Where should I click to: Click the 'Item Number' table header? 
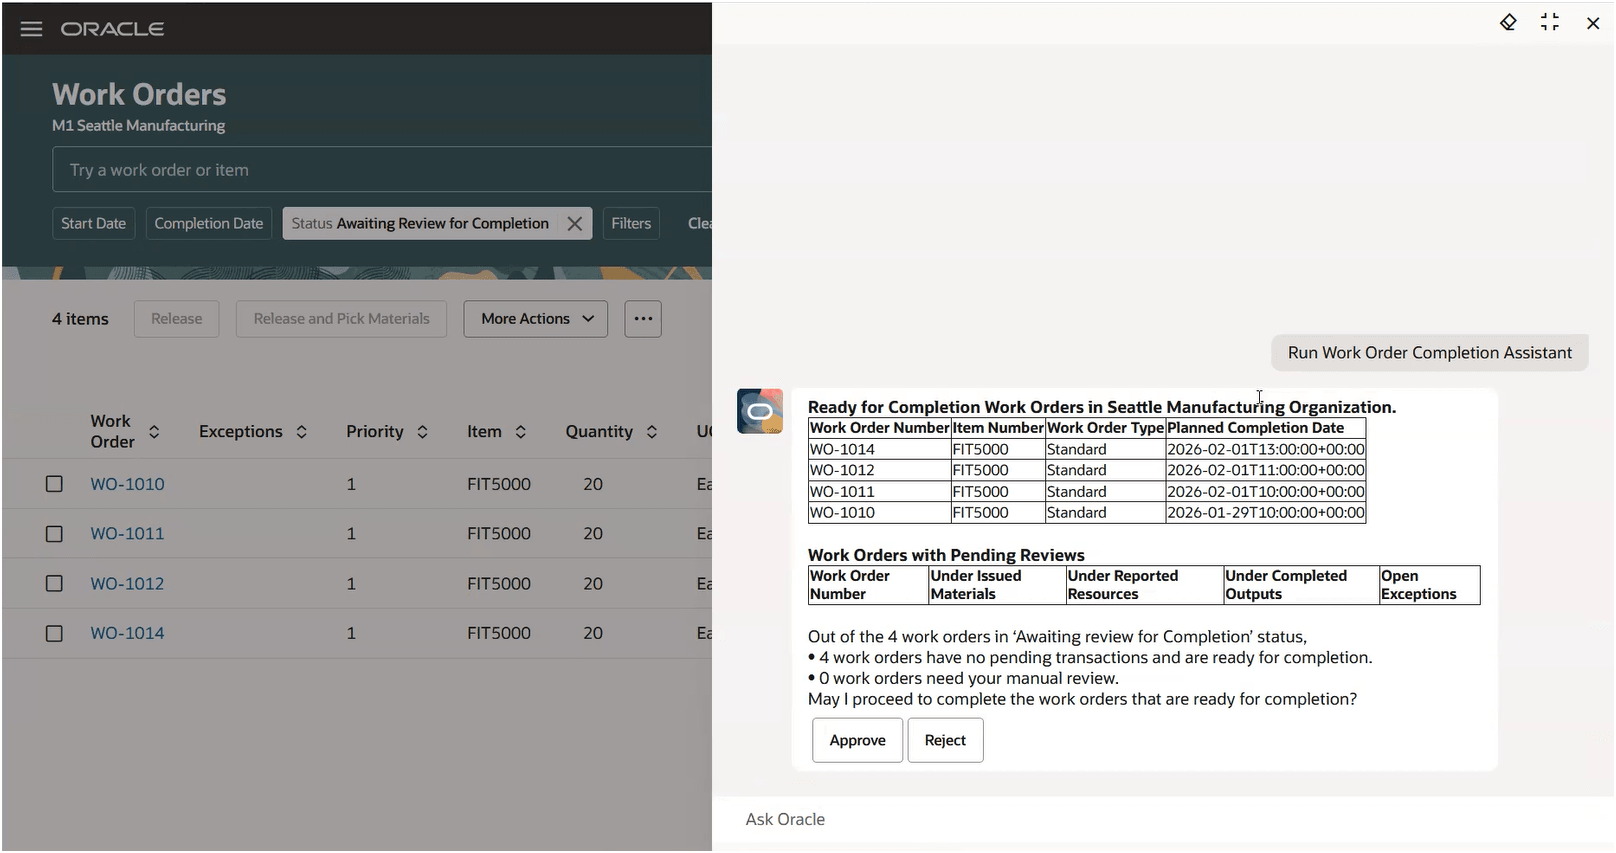[998, 428]
